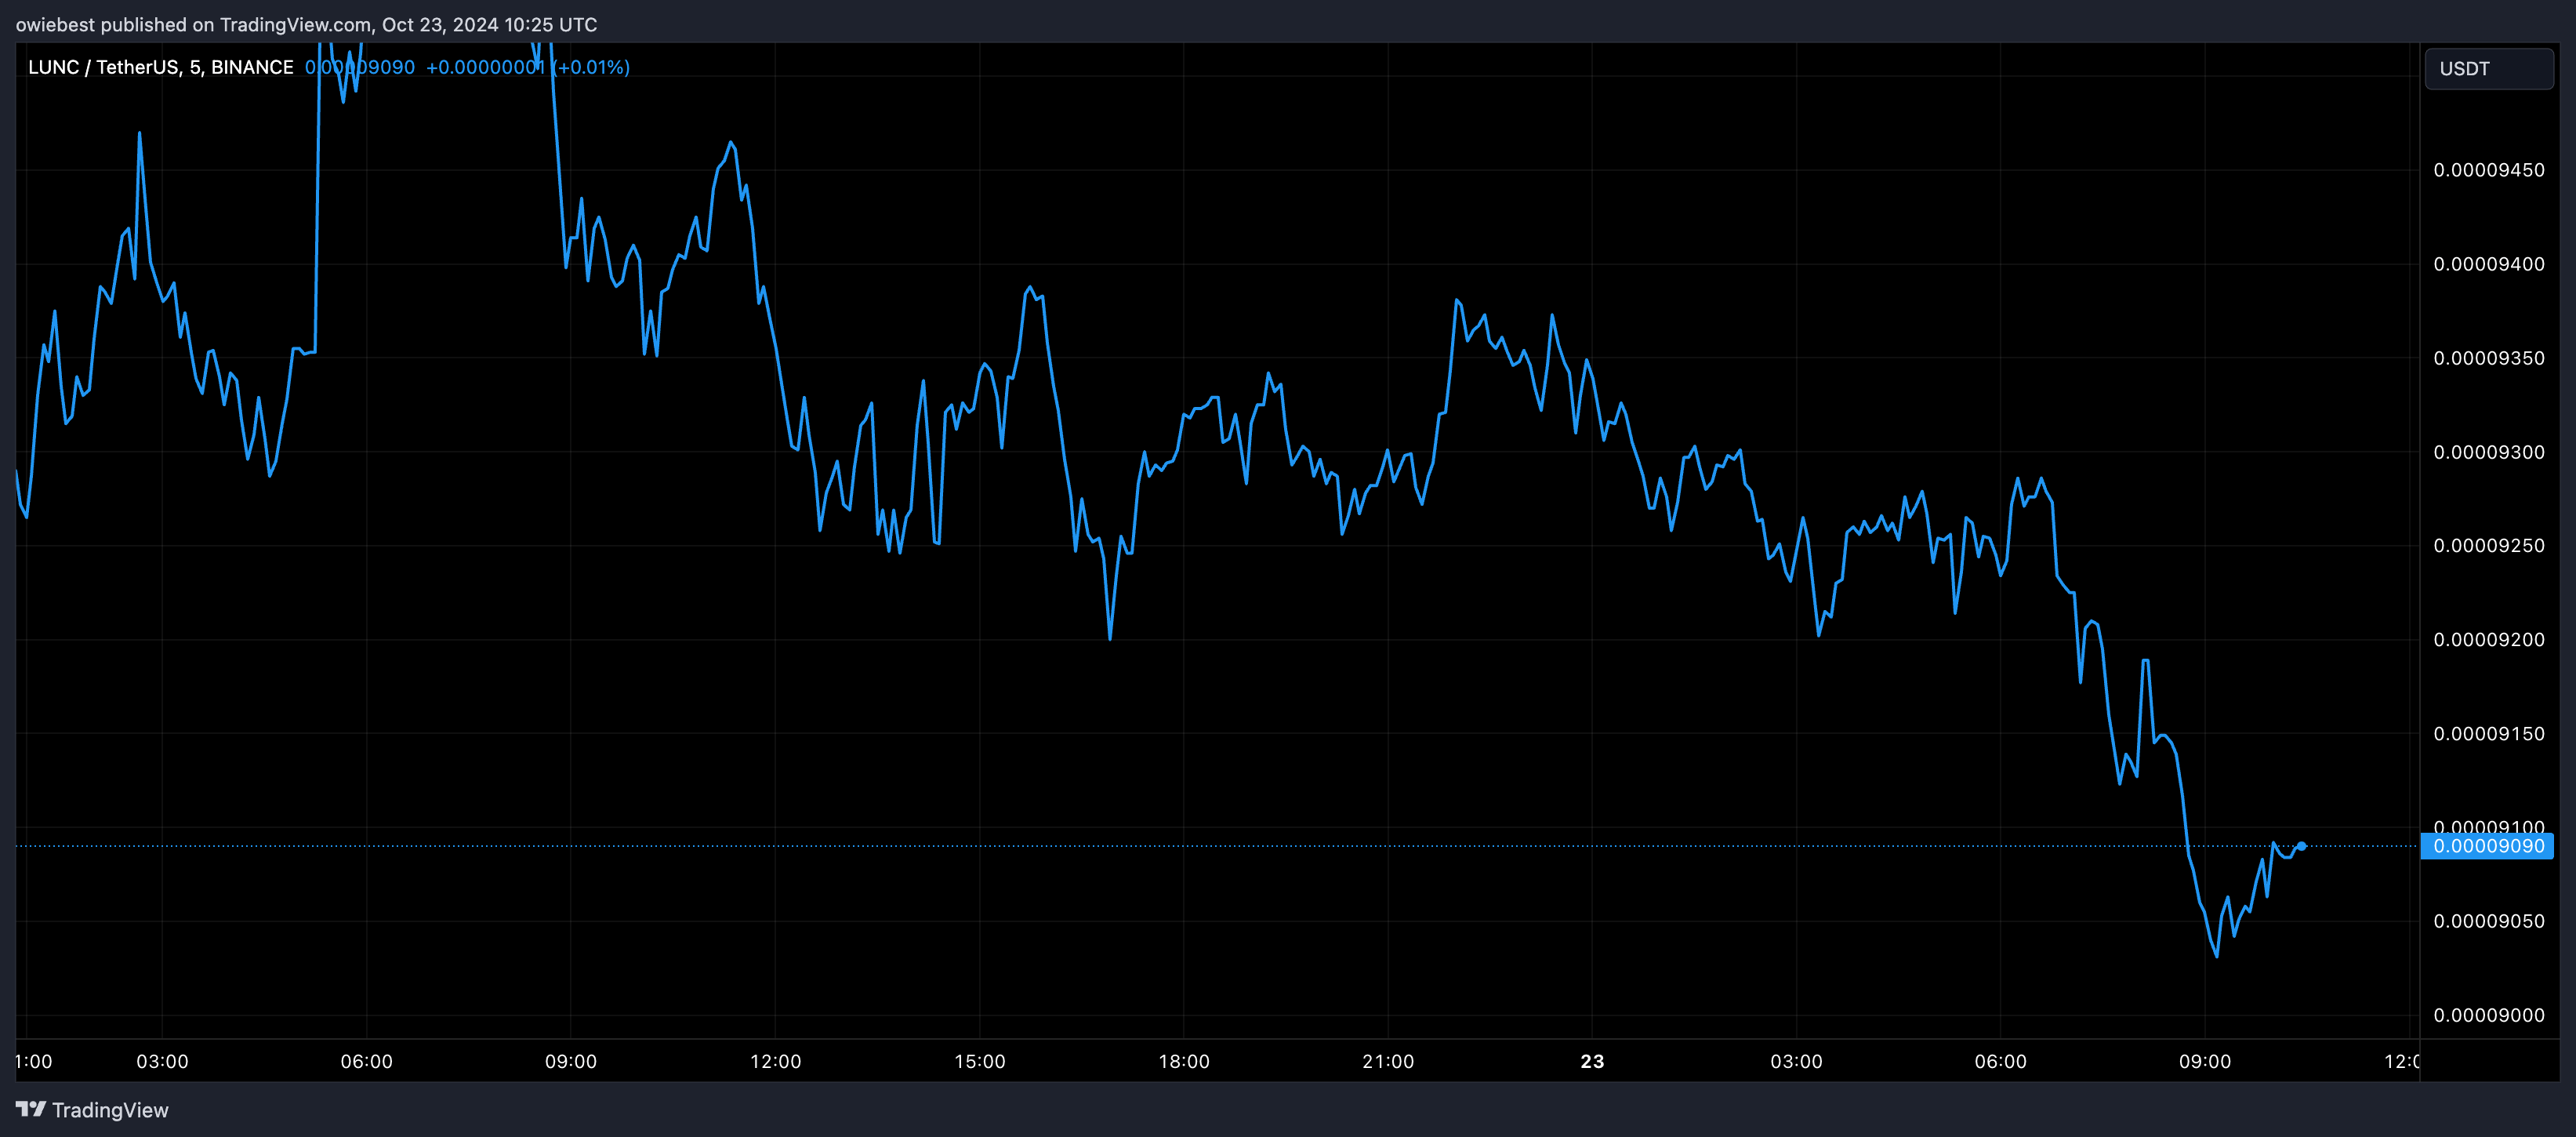Click the TradingView logo icon
The image size is (2576, 1137).
pyautogui.click(x=30, y=1109)
